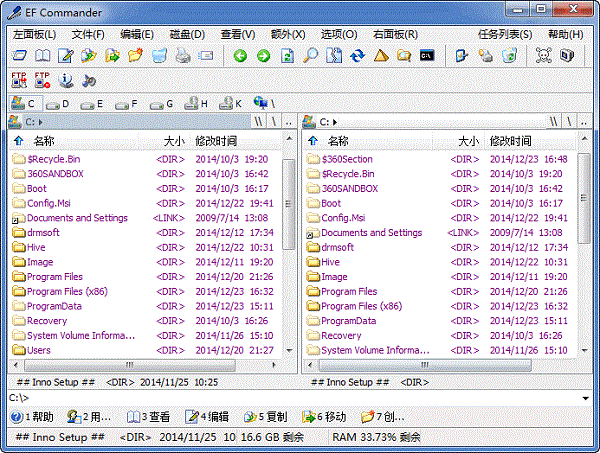The width and height of the screenshot is (600, 453).
Task: Select Program Files folder in left panel
Action: [x=54, y=277]
